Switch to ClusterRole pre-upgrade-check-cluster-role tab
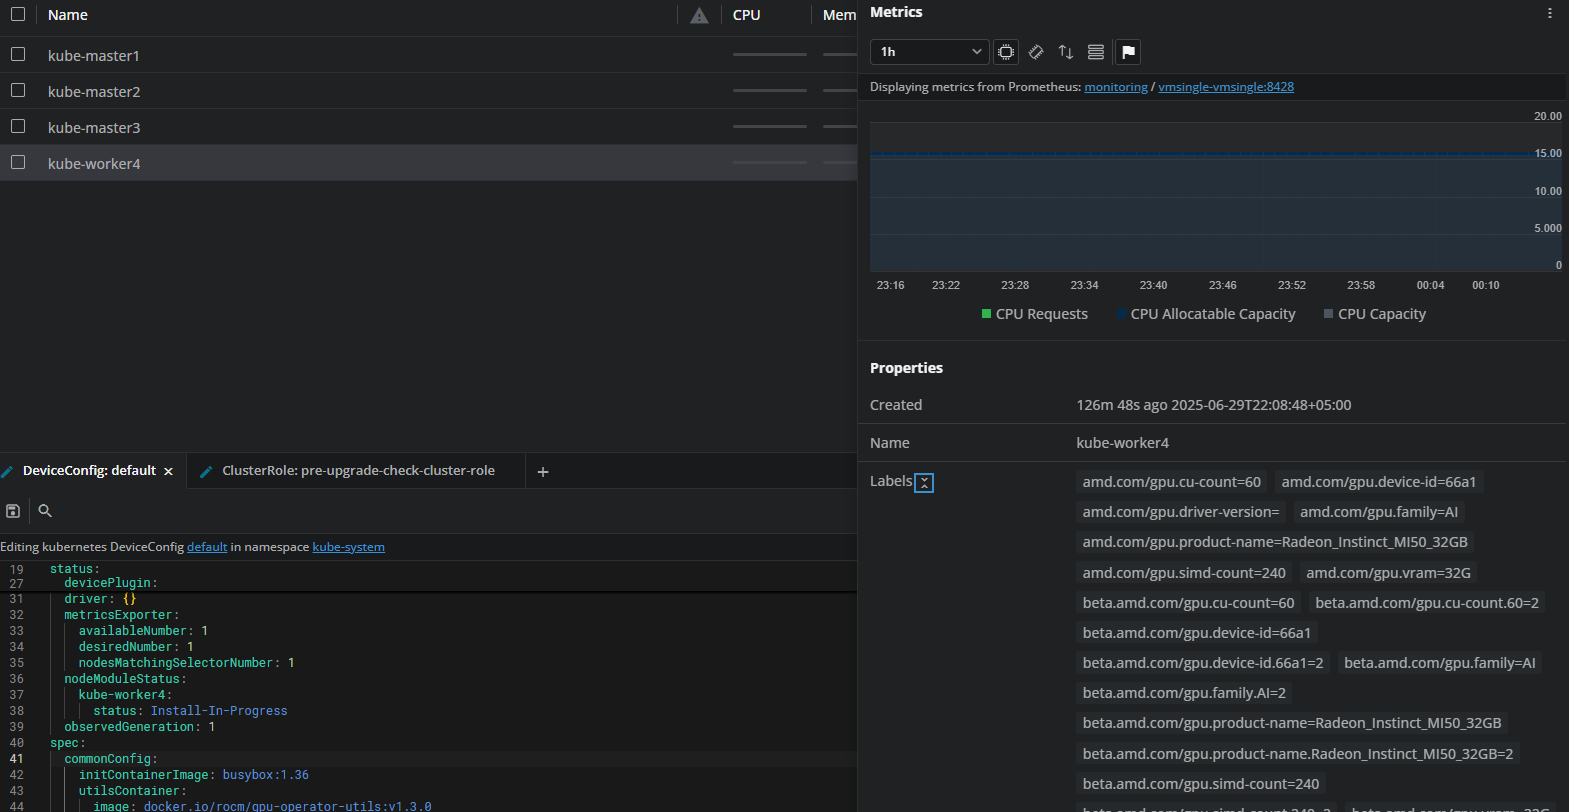This screenshot has height=812, width=1569. coord(357,471)
